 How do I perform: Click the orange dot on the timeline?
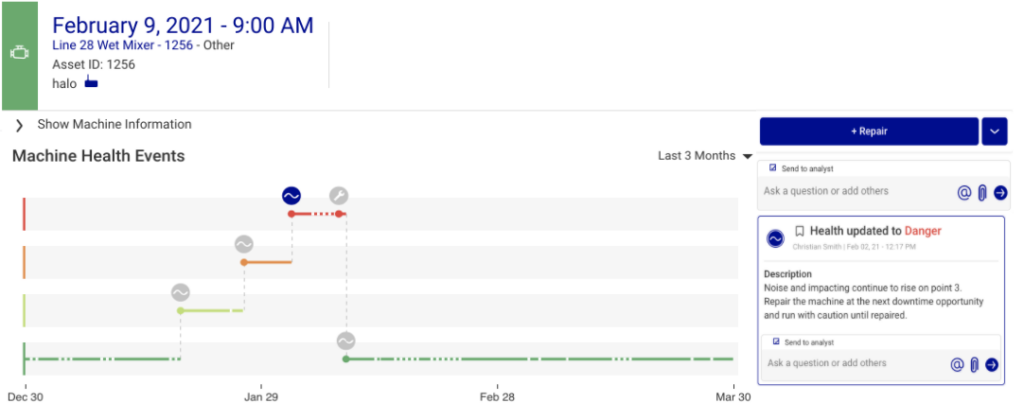(x=244, y=262)
